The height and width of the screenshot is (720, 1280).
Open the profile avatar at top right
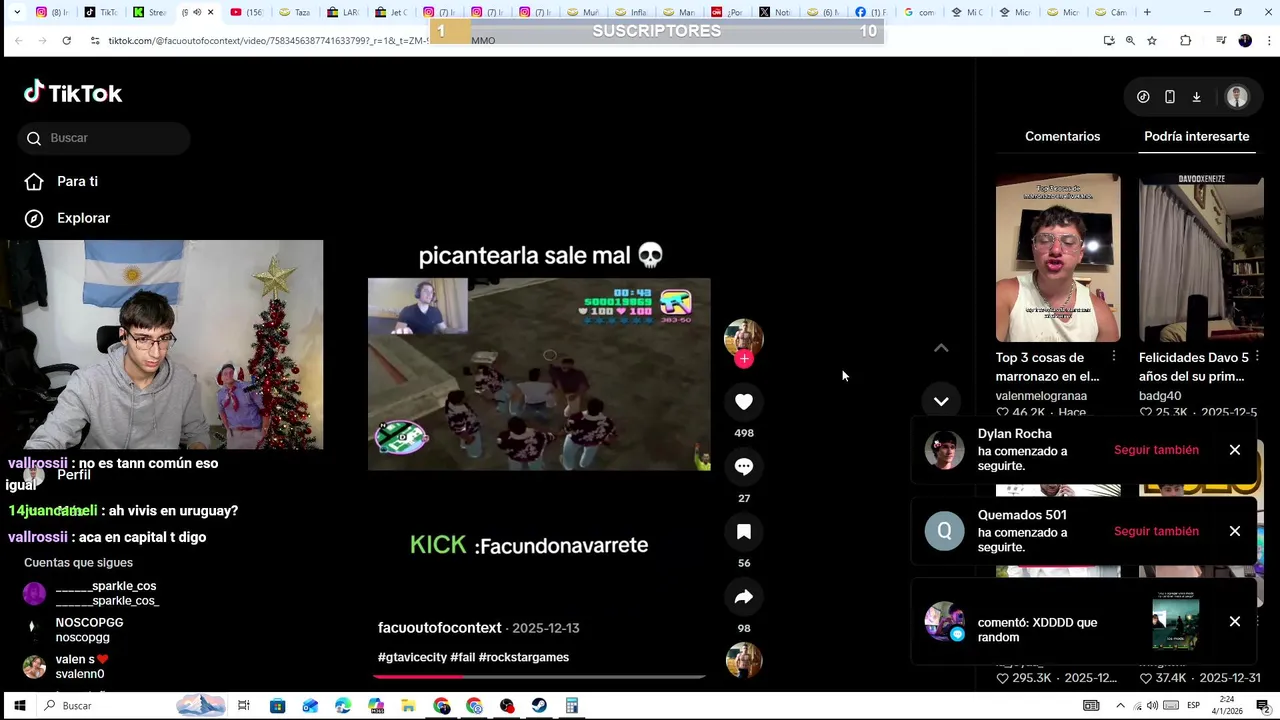tap(1237, 97)
